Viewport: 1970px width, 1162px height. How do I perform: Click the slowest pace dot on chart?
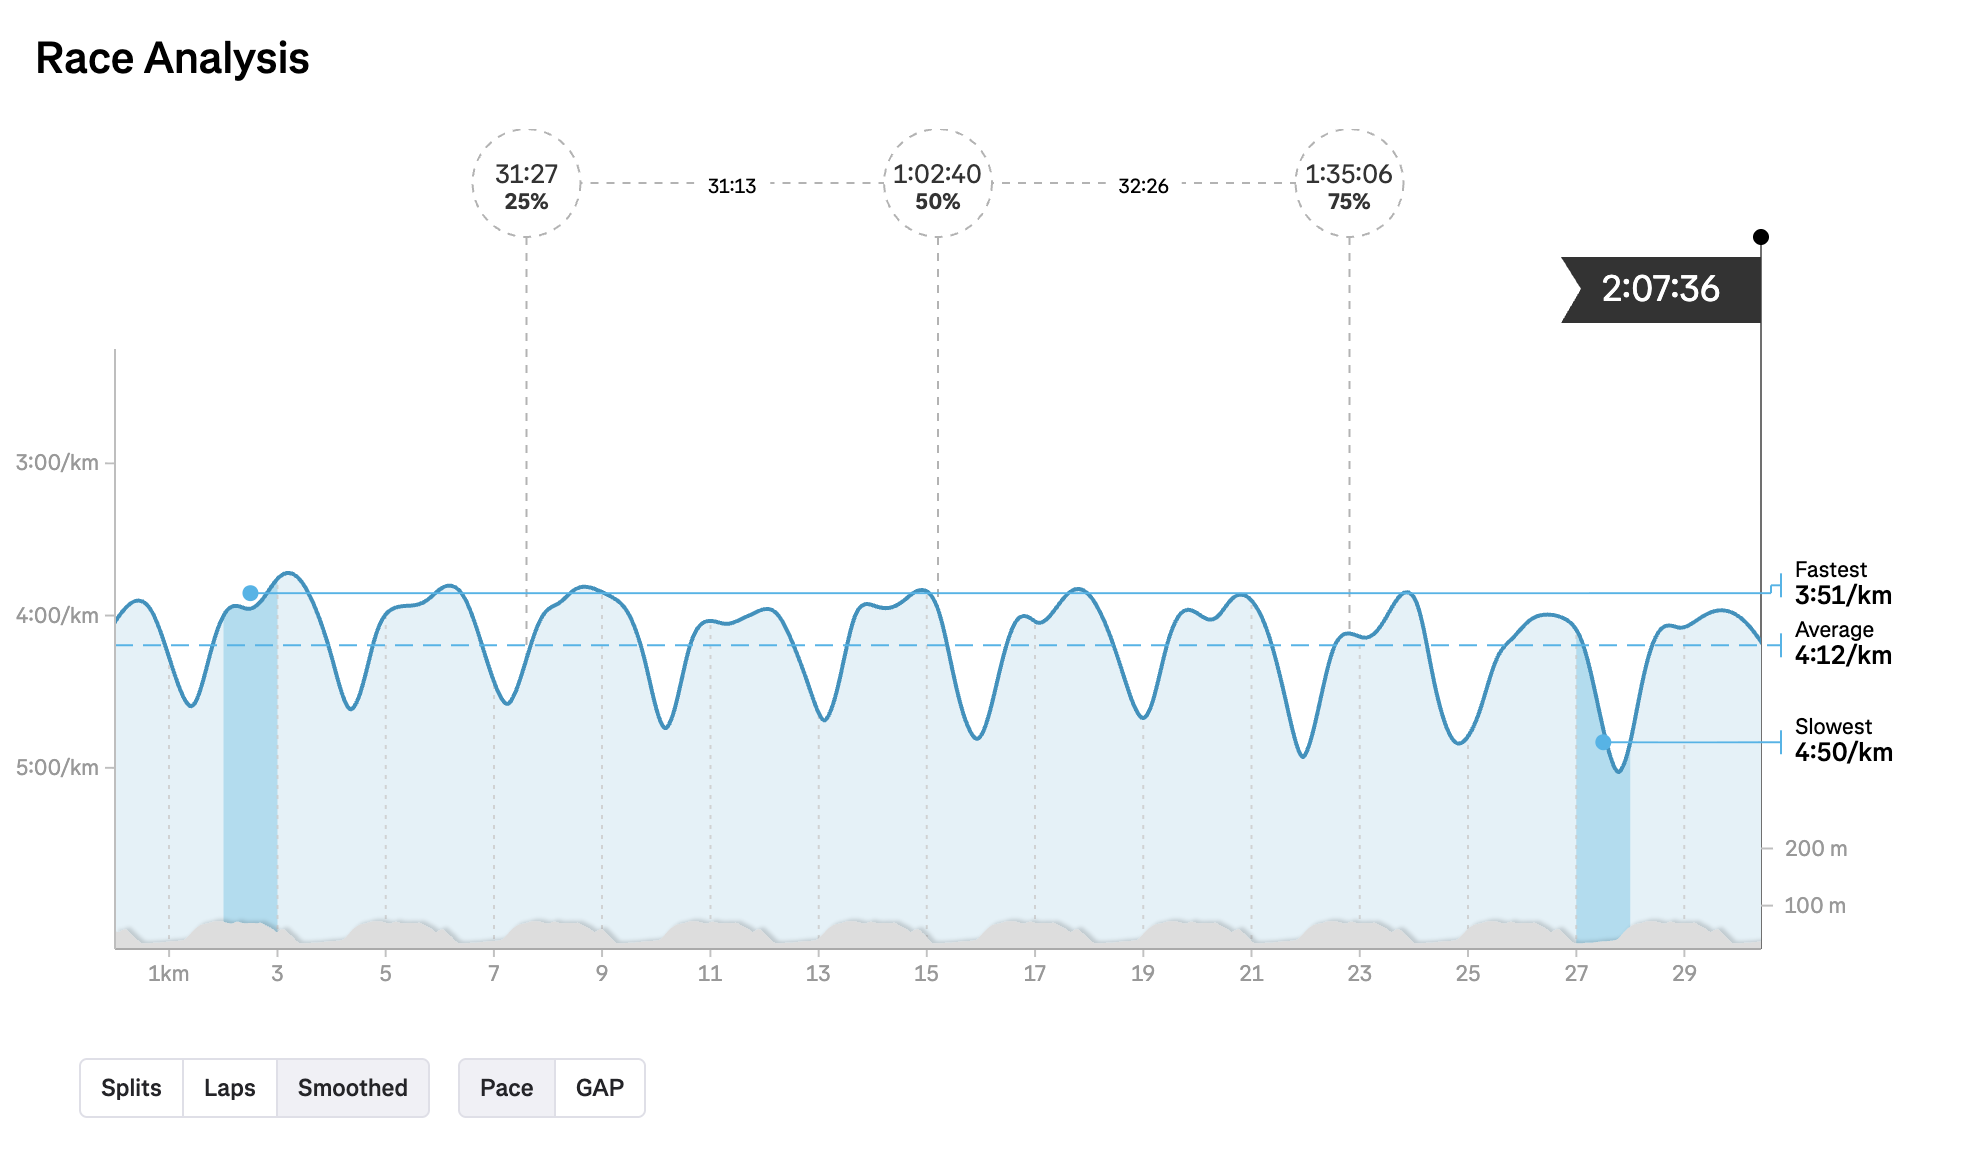(1603, 742)
